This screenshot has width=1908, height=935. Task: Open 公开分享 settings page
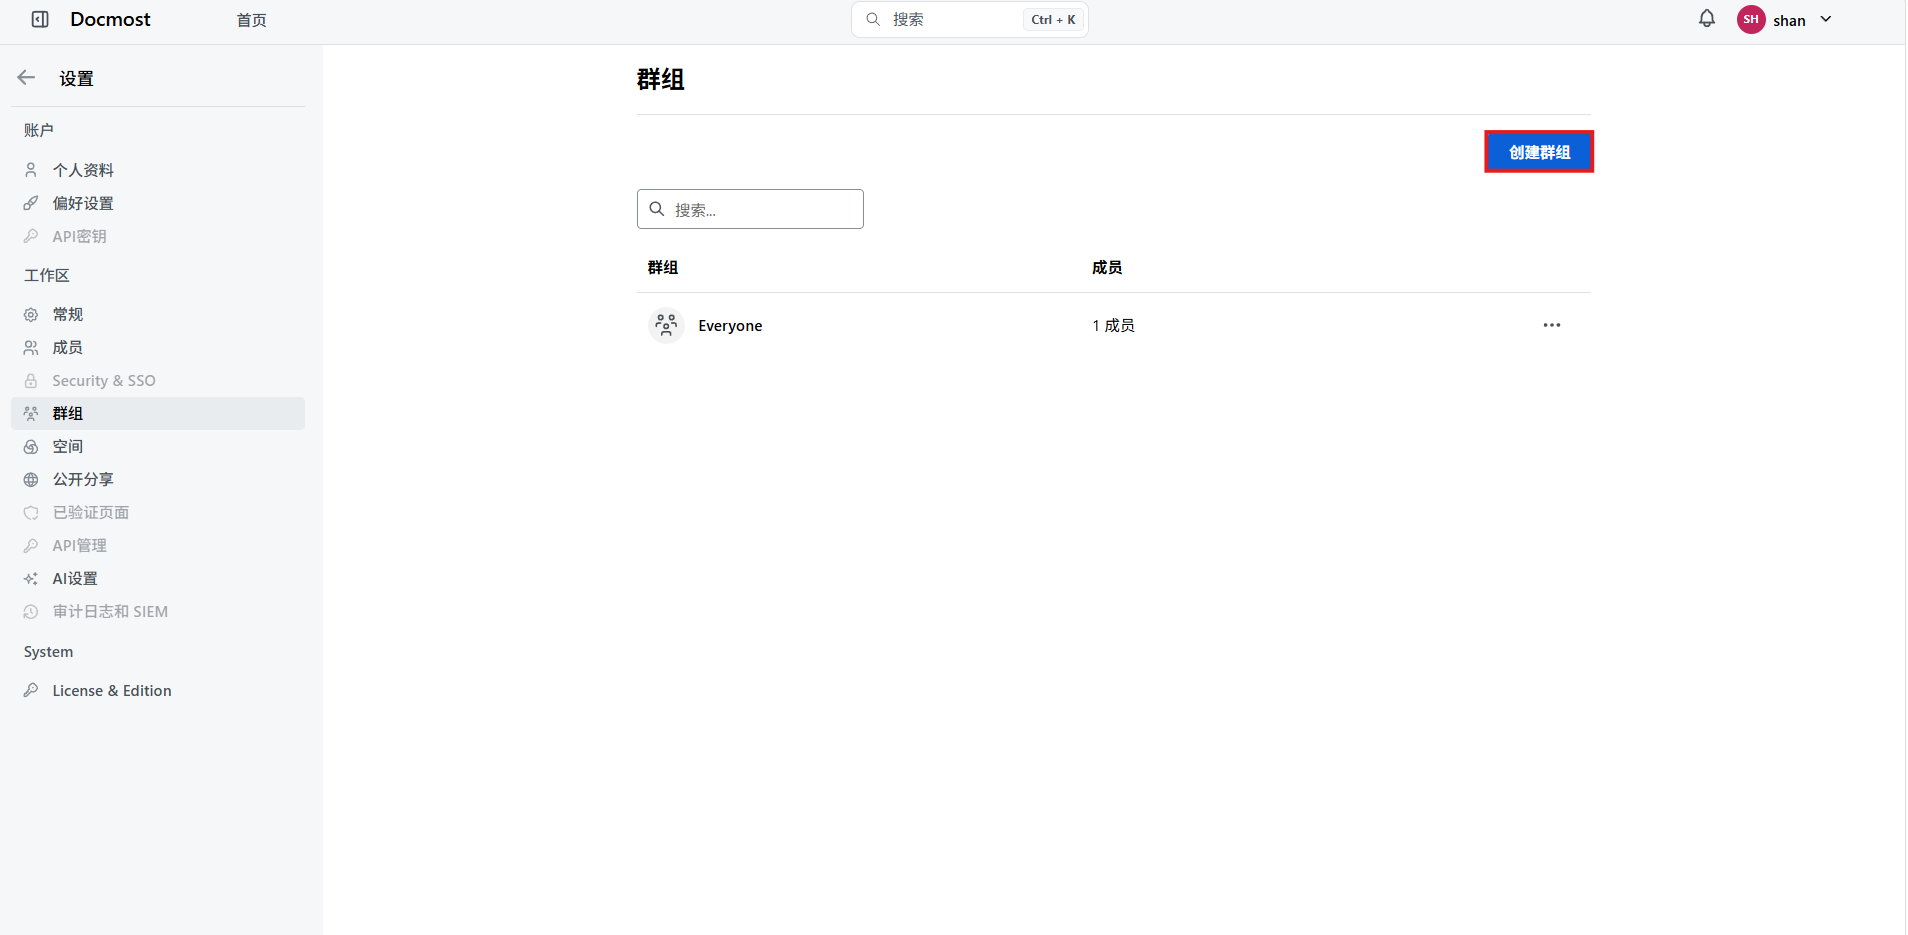(158, 479)
